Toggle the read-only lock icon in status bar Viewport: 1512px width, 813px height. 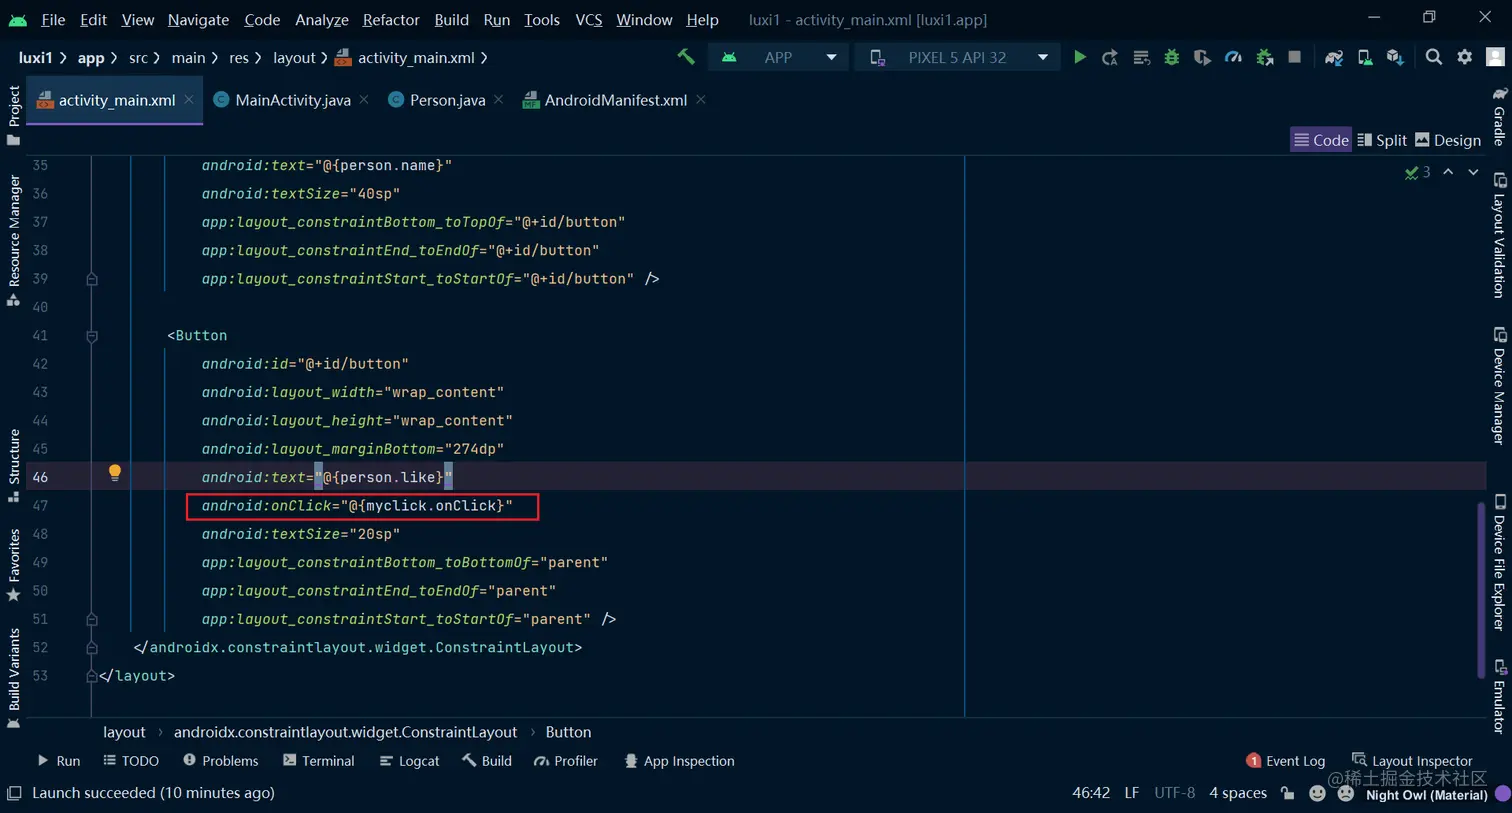pos(1288,793)
